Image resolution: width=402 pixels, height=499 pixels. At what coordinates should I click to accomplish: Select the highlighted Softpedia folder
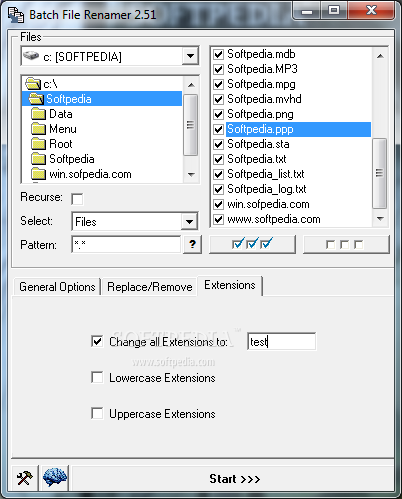pos(102,99)
